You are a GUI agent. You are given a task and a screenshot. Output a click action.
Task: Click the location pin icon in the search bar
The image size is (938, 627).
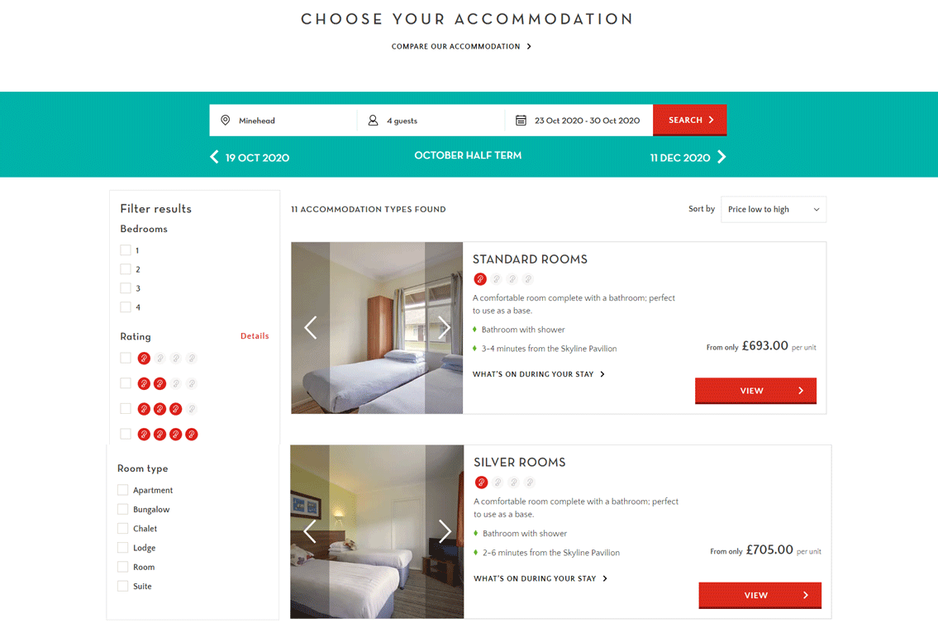click(226, 120)
